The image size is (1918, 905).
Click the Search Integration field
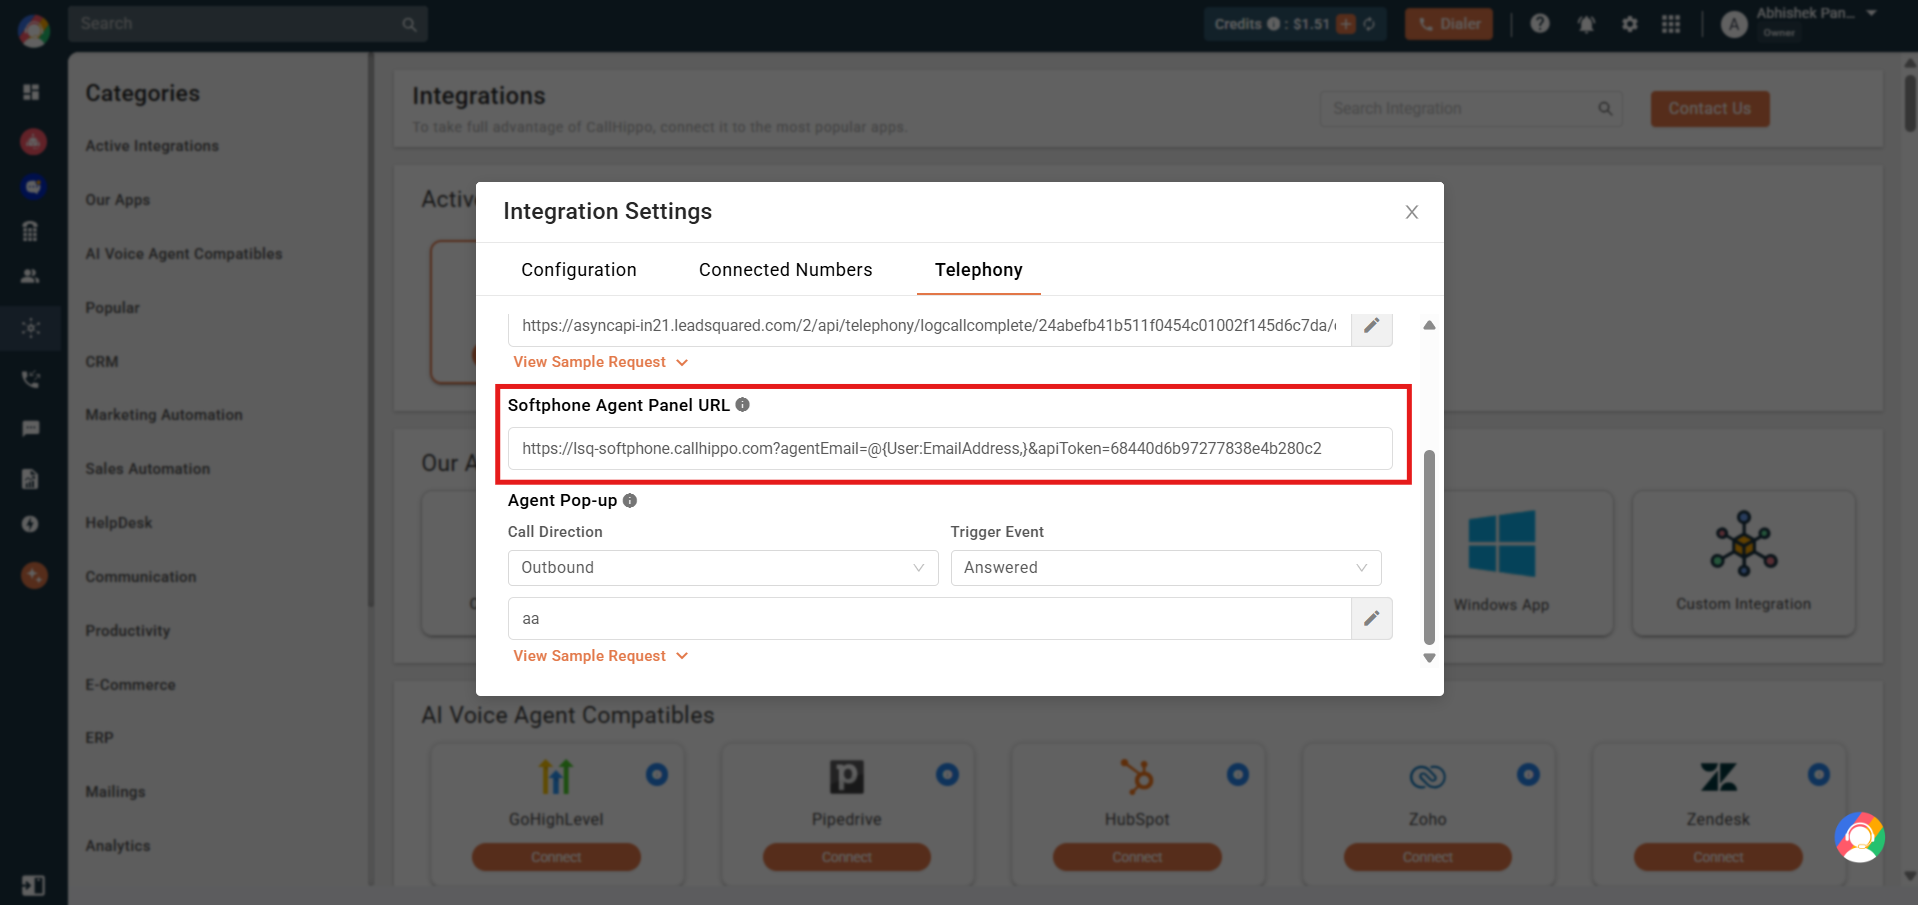1471,109
